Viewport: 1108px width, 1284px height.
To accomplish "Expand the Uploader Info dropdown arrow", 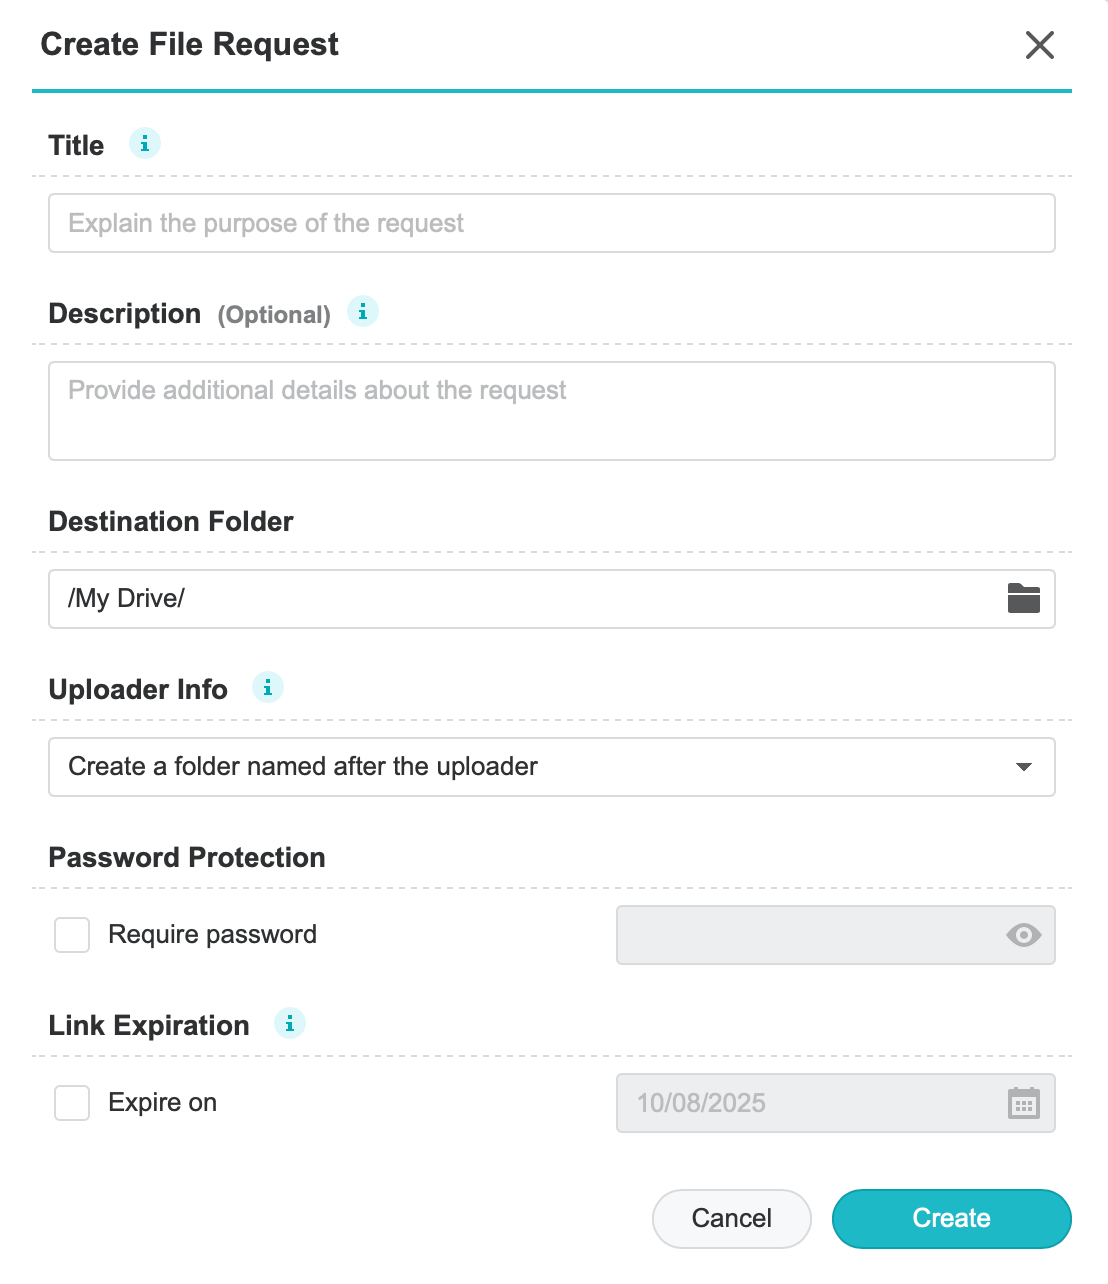I will [x=1023, y=767].
